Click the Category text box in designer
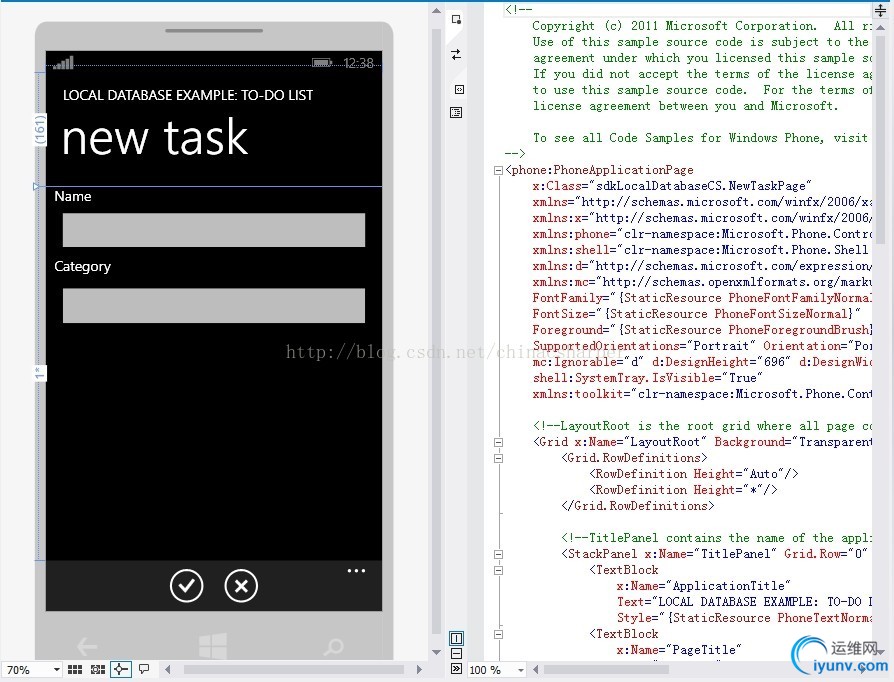Image resolution: width=894 pixels, height=682 pixels. [x=214, y=306]
